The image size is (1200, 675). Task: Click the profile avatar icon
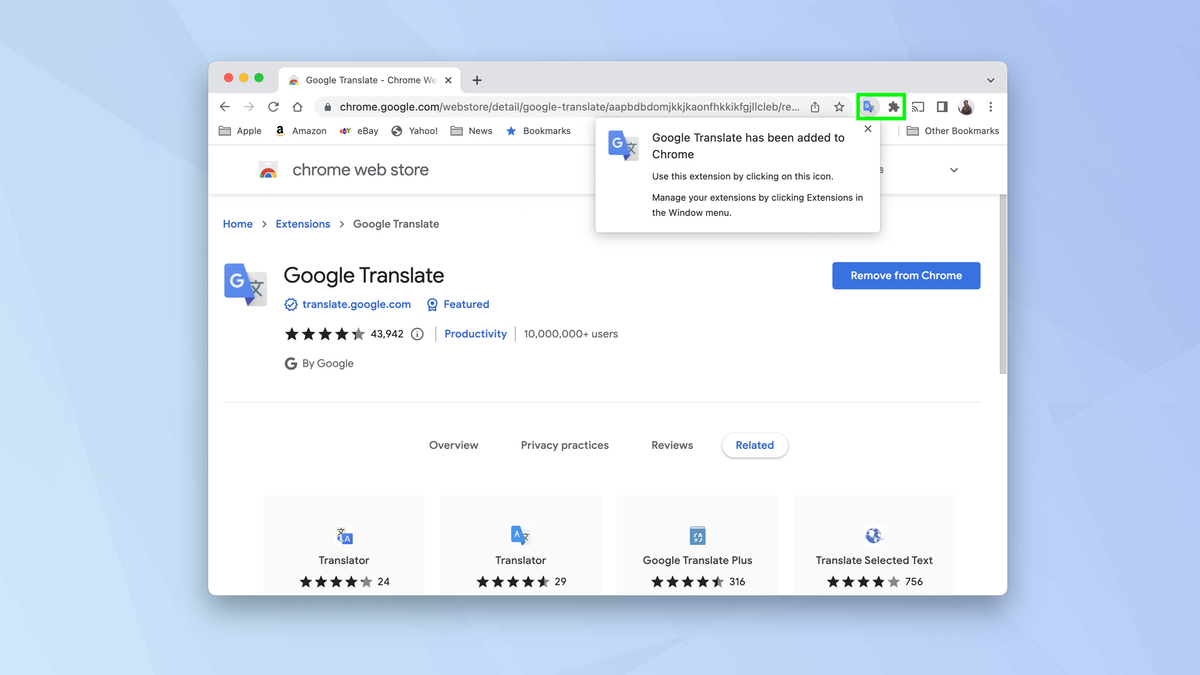(x=965, y=106)
